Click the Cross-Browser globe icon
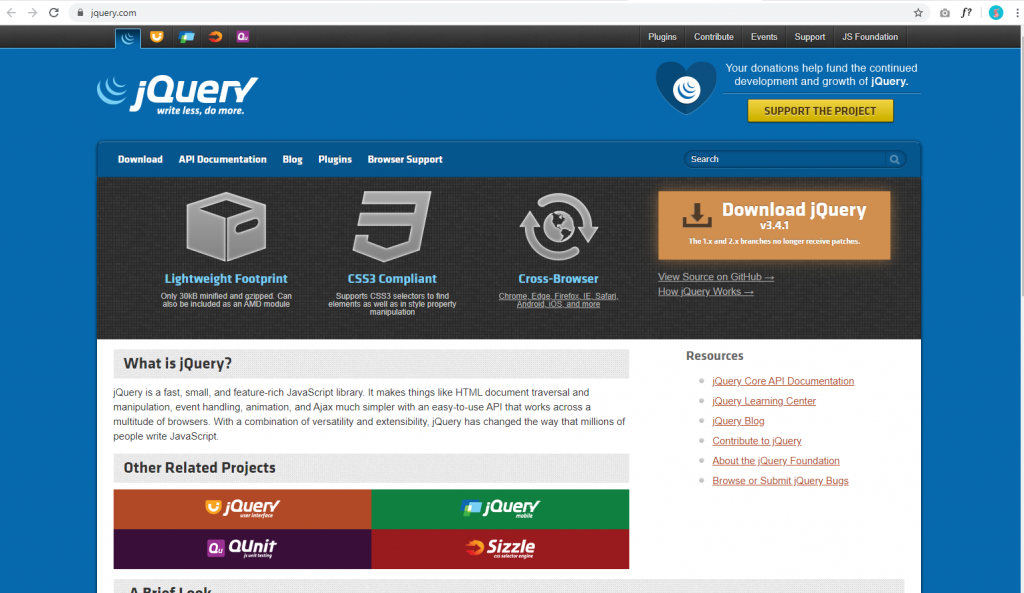 (558, 227)
